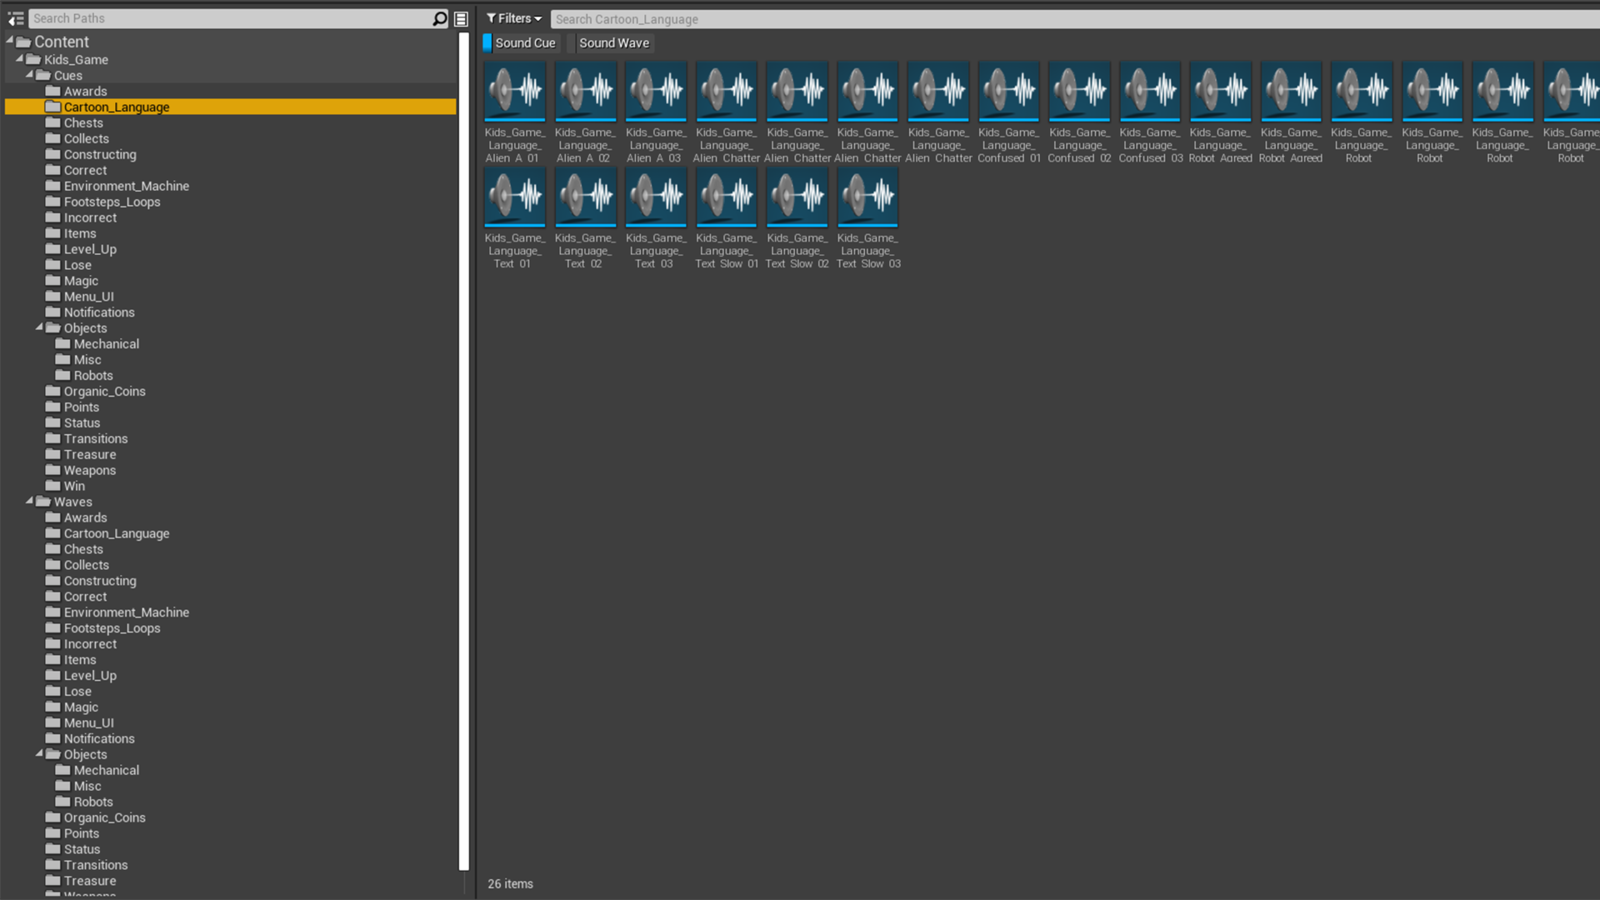Open the Robots folder under Cues Objects
Screen dimensions: 1600x900
tap(93, 376)
